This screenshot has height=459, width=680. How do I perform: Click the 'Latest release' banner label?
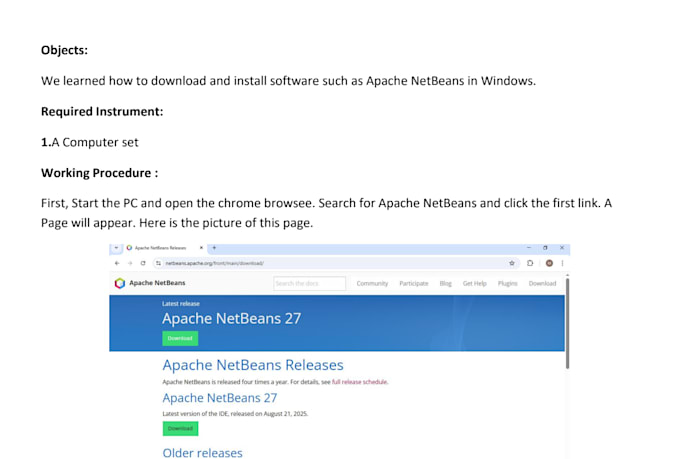pyautogui.click(x=181, y=304)
